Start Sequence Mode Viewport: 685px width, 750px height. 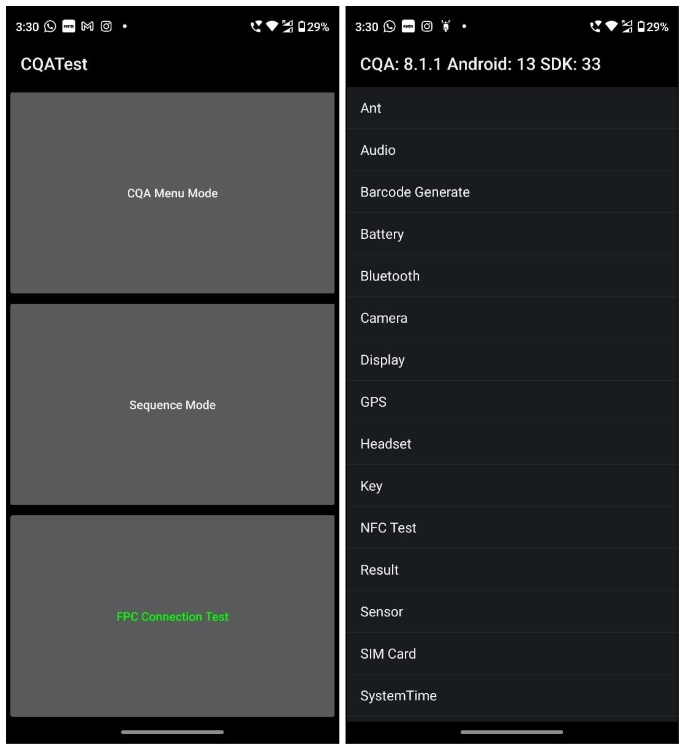(x=172, y=405)
